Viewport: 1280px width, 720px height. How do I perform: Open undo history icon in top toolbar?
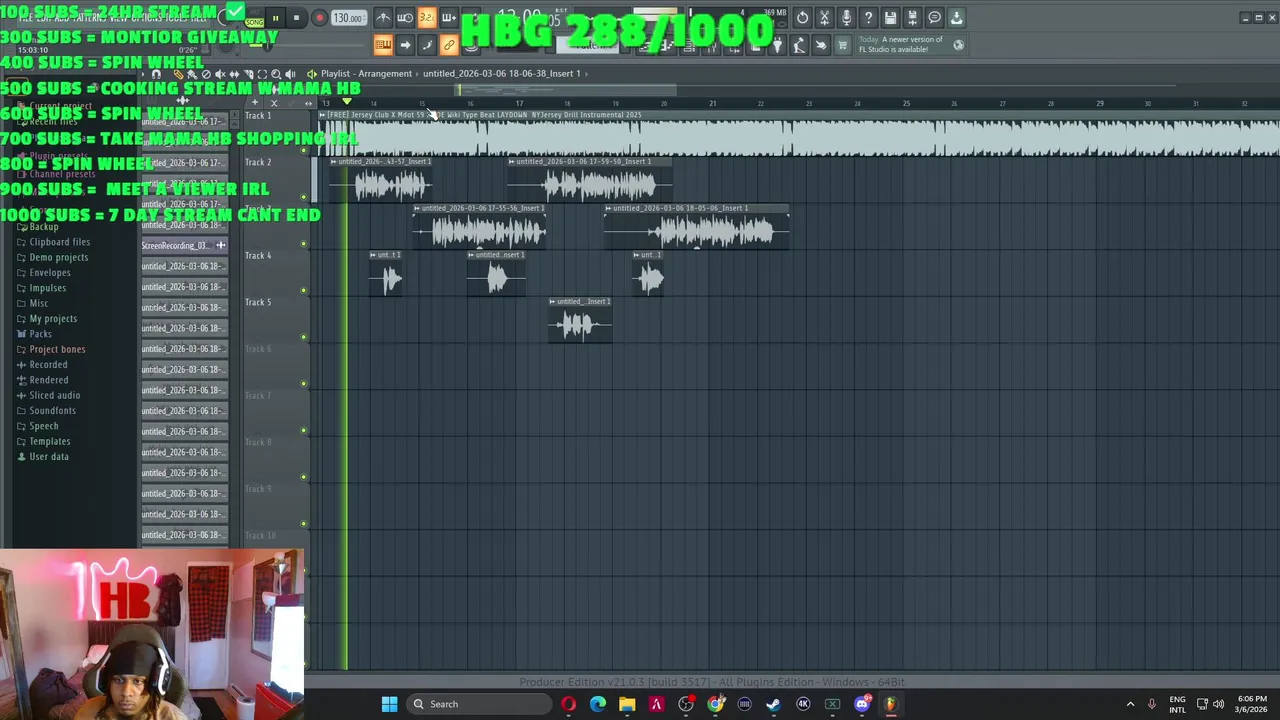tap(802, 18)
